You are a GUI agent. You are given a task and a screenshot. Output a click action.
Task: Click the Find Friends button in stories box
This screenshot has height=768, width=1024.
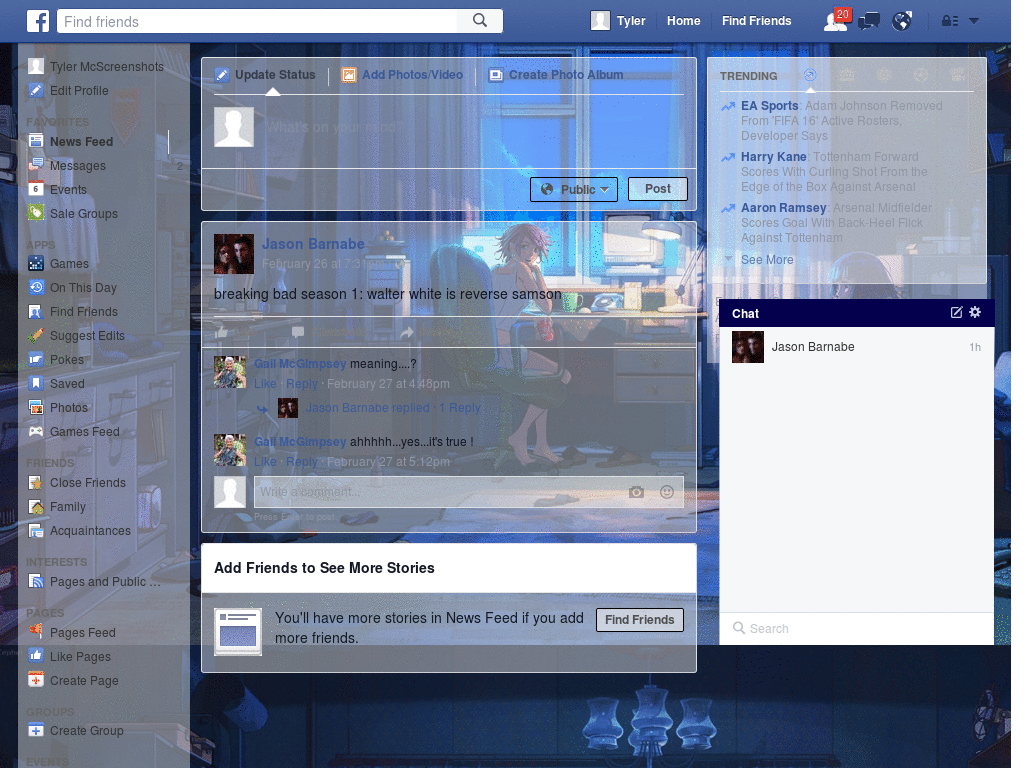tap(639, 620)
